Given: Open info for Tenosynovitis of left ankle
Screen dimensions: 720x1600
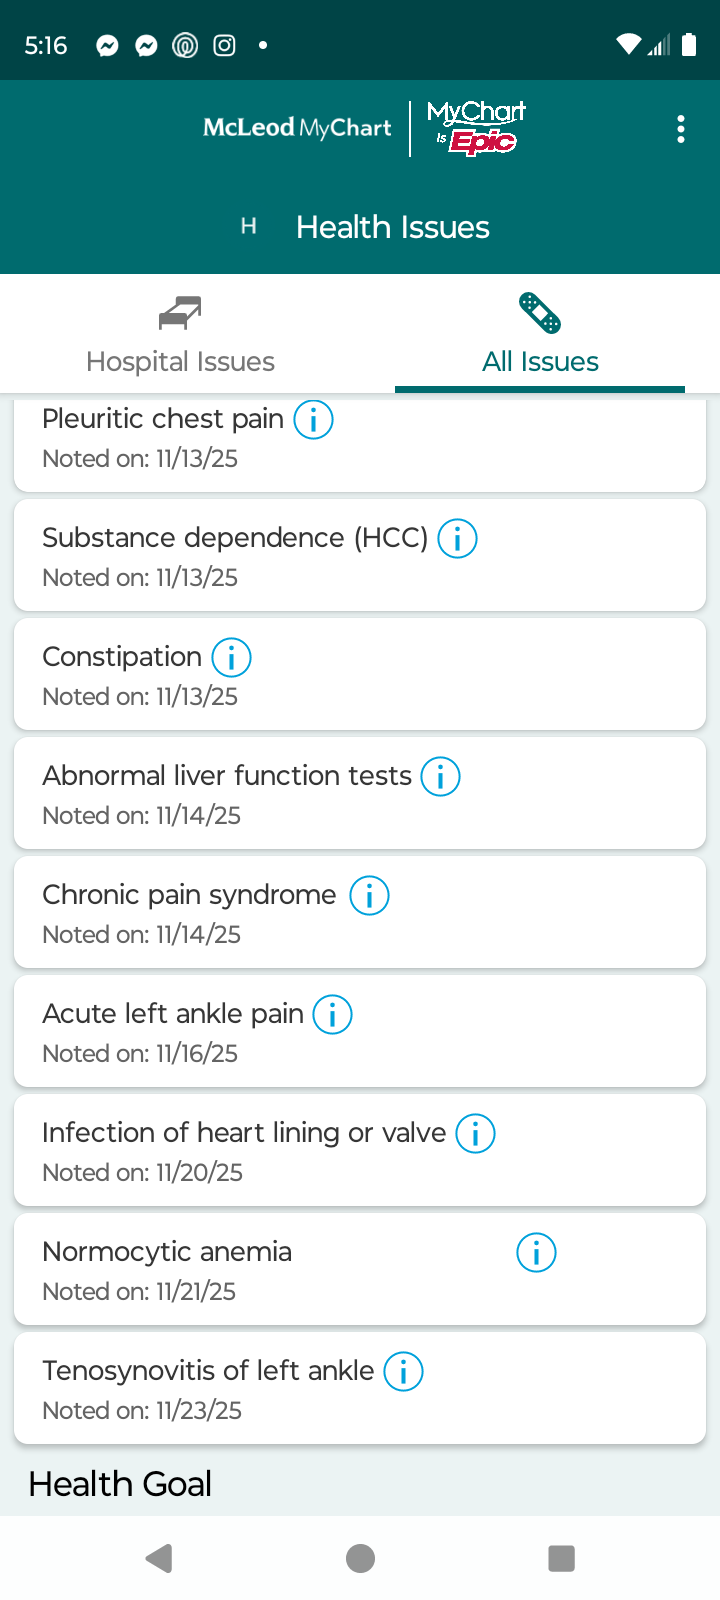Looking at the screenshot, I should [404, 1372].
